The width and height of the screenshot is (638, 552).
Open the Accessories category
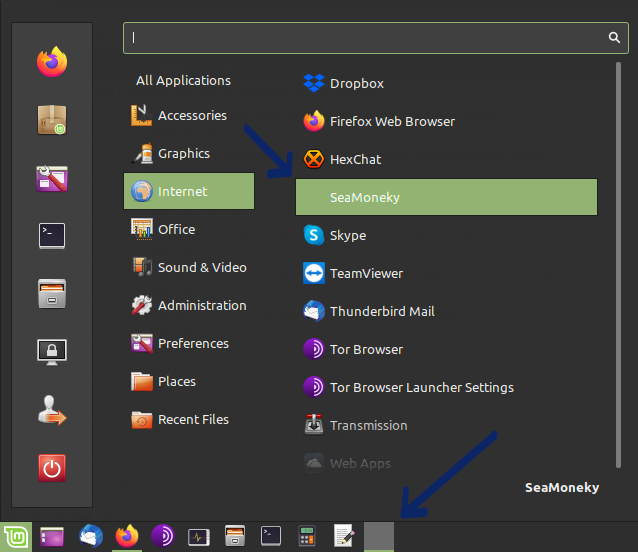[189, 116]
